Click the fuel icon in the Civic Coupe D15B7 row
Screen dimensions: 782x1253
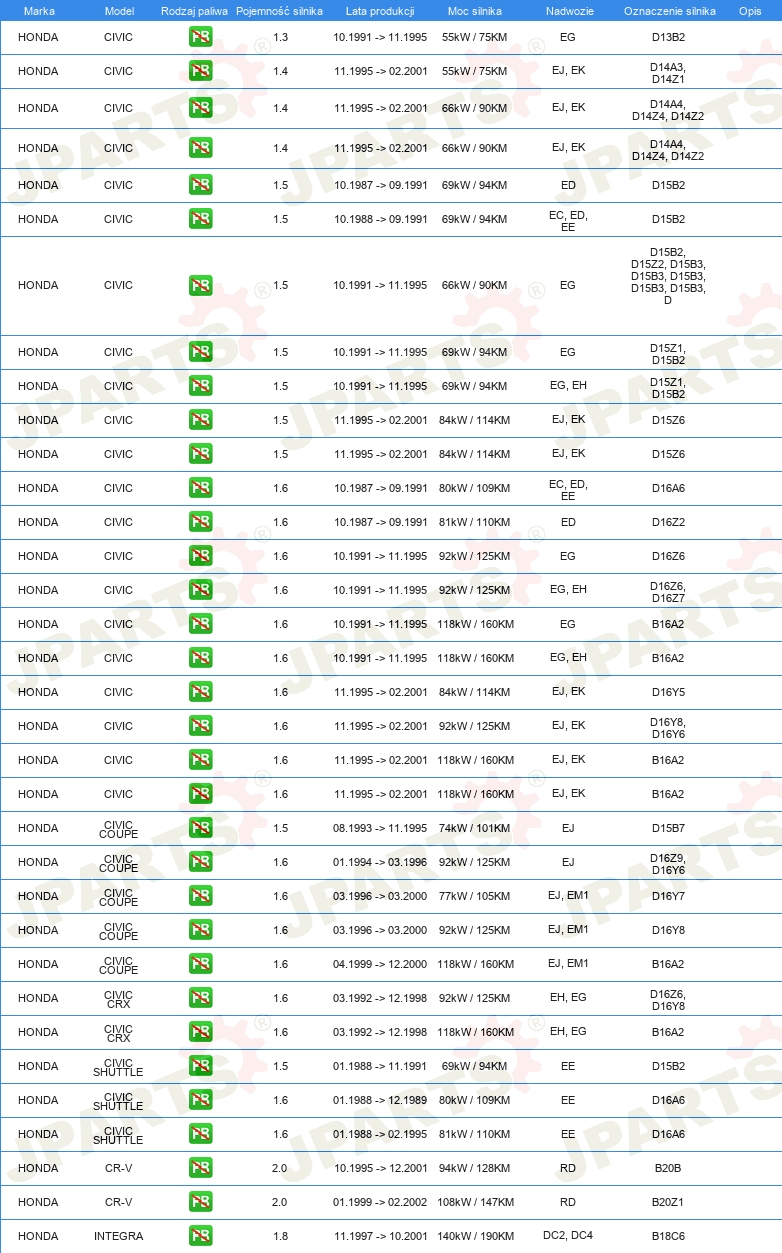point(200,828)
